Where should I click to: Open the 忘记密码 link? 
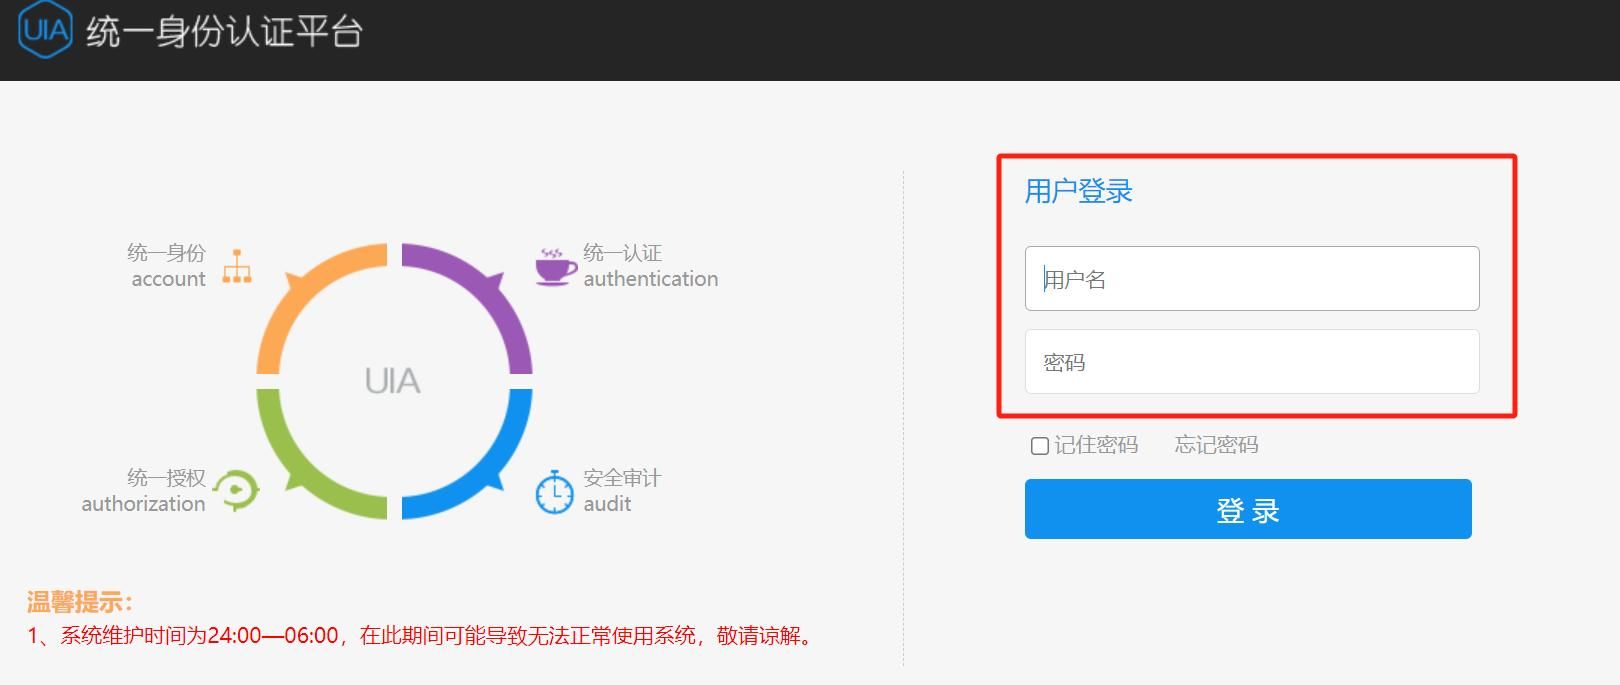click(x=1216, y=445)
